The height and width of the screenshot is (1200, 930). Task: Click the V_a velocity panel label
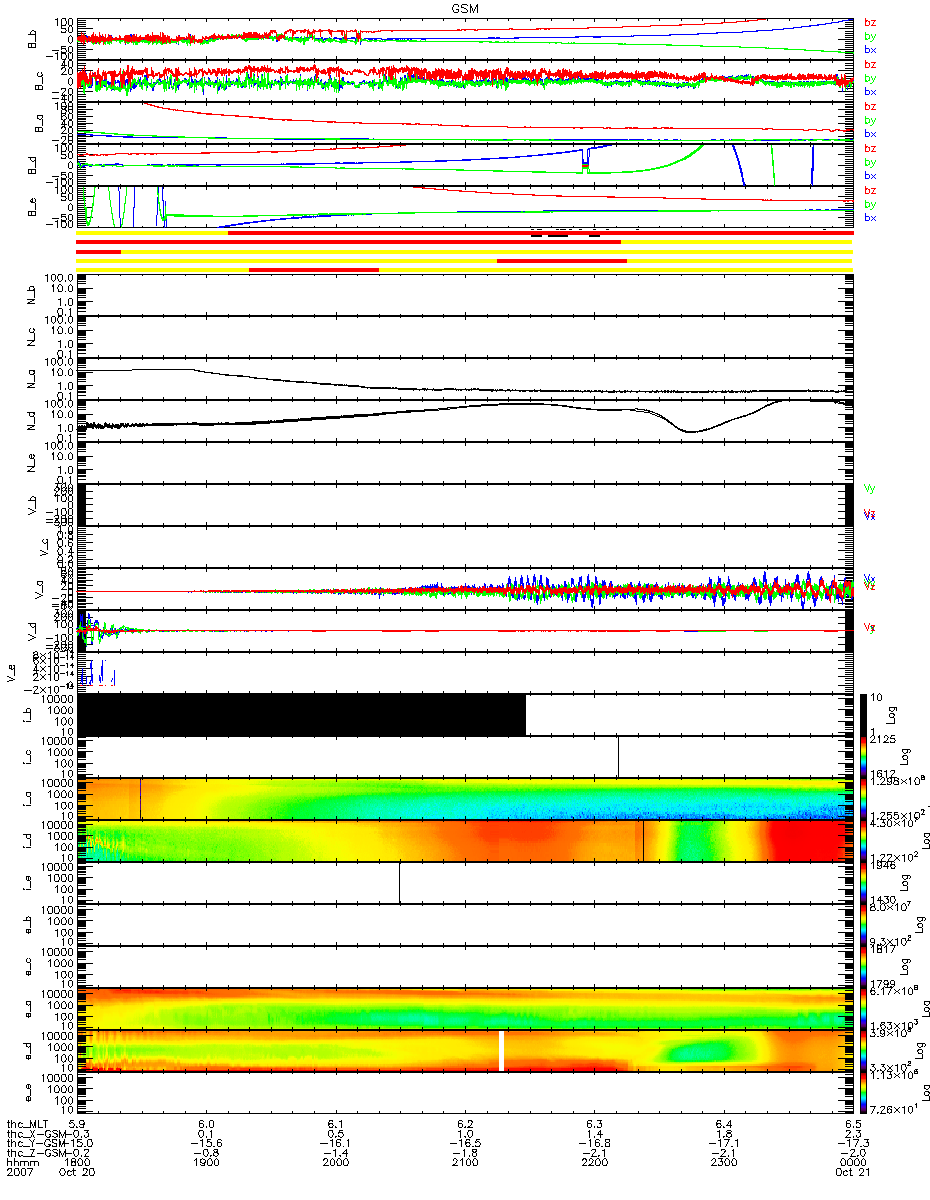pyautogui.click(x=40, y=589)
